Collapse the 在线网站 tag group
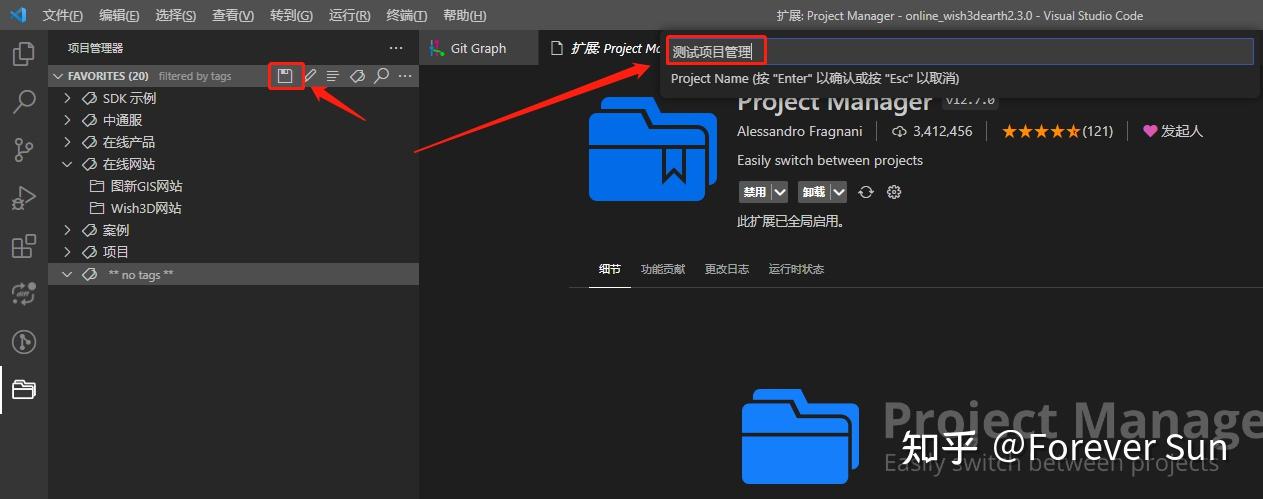 click(67, 164)
